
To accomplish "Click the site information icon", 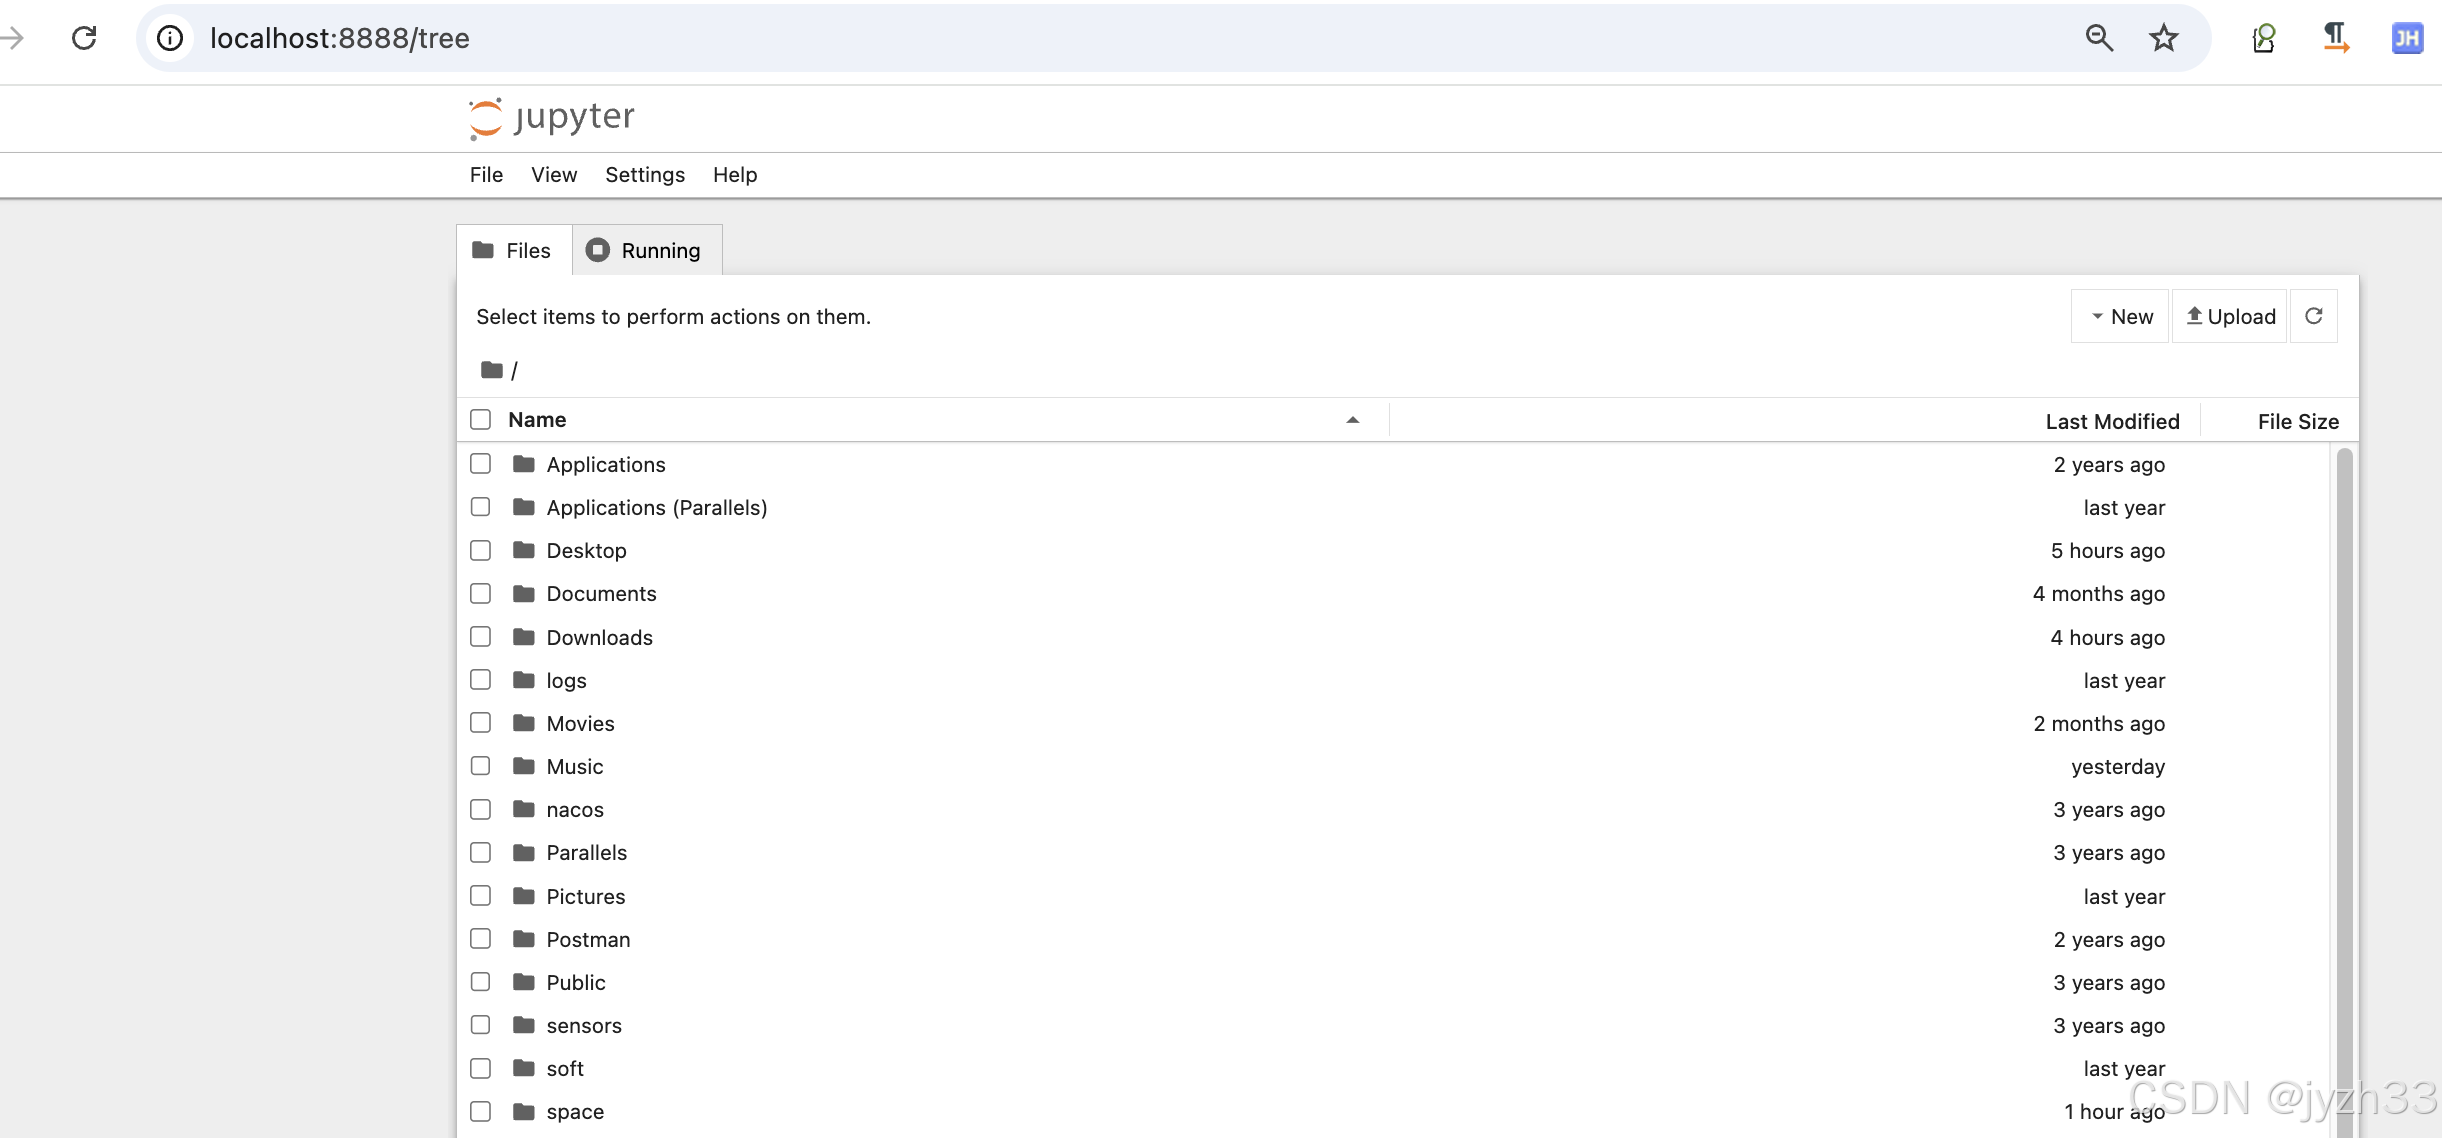I will click(x=171, y=38).
